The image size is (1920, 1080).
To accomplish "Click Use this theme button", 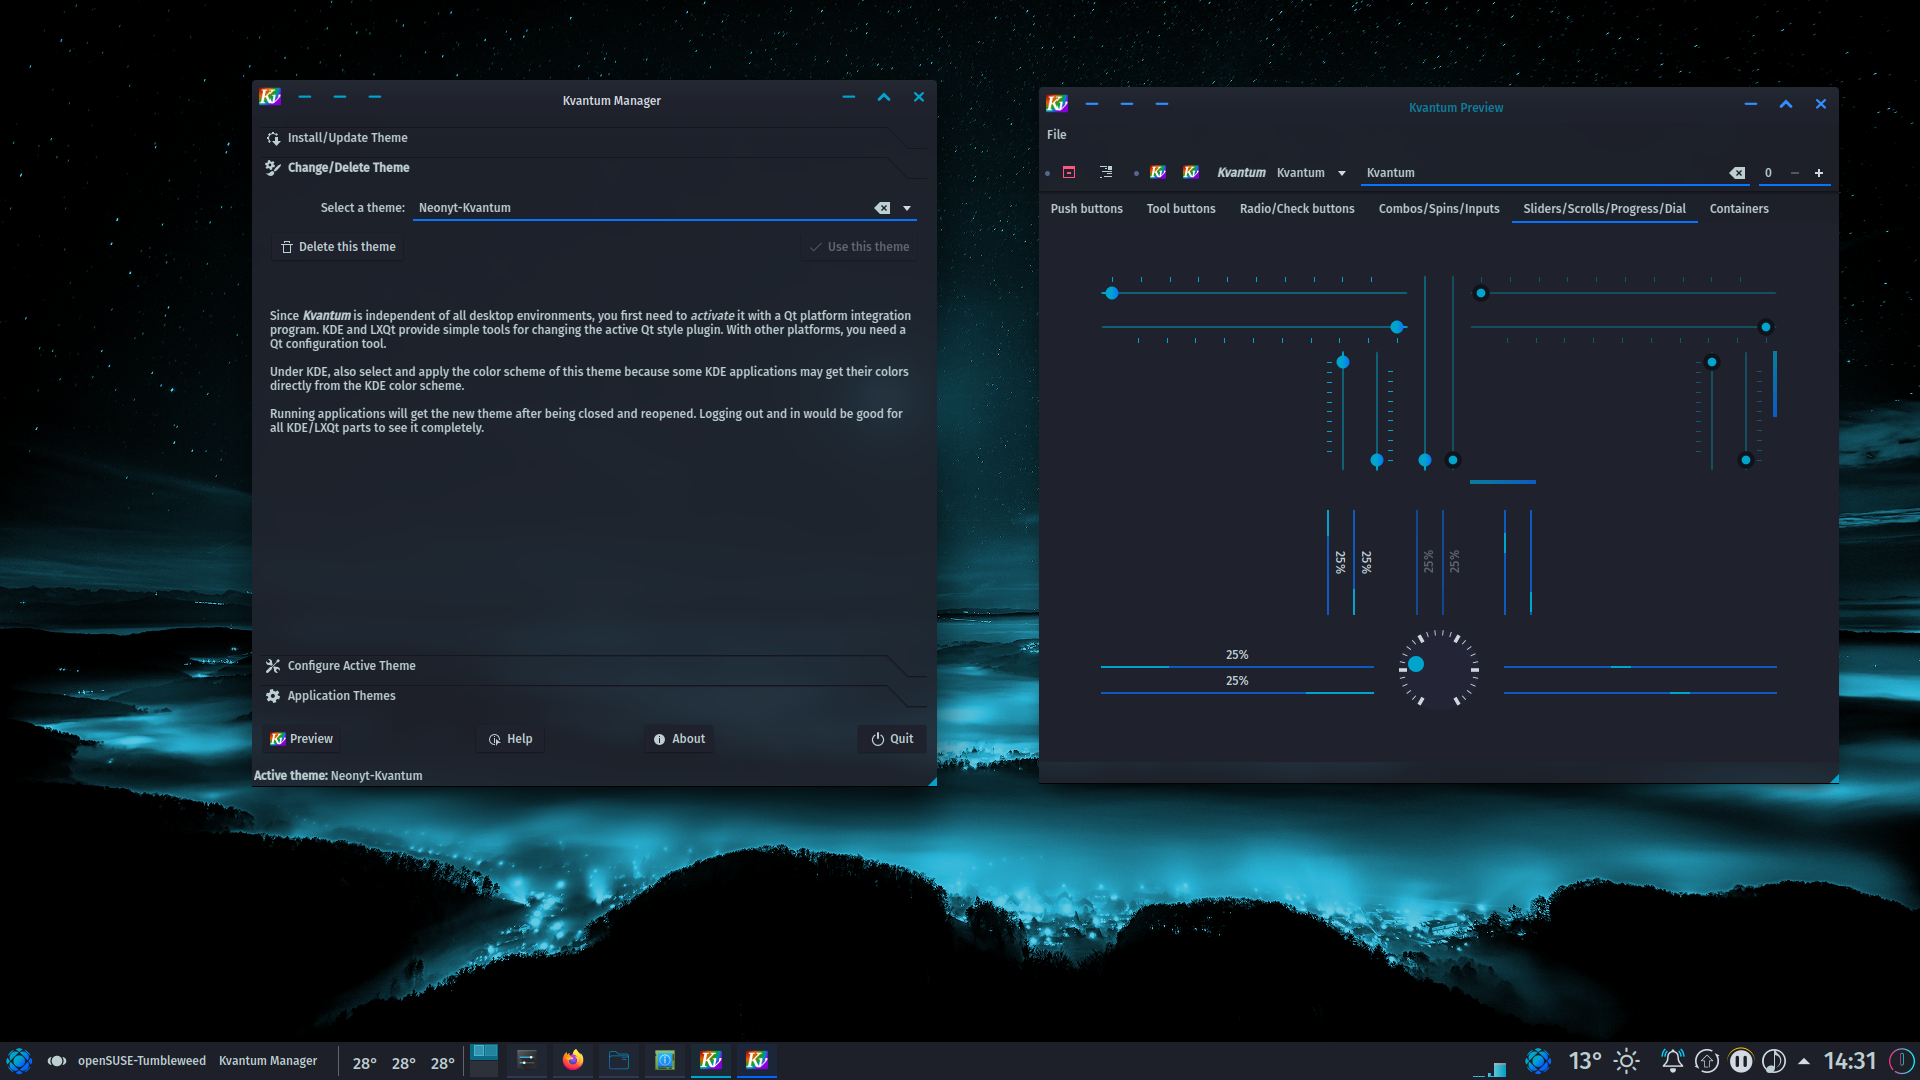I will [x=859, y=247].
